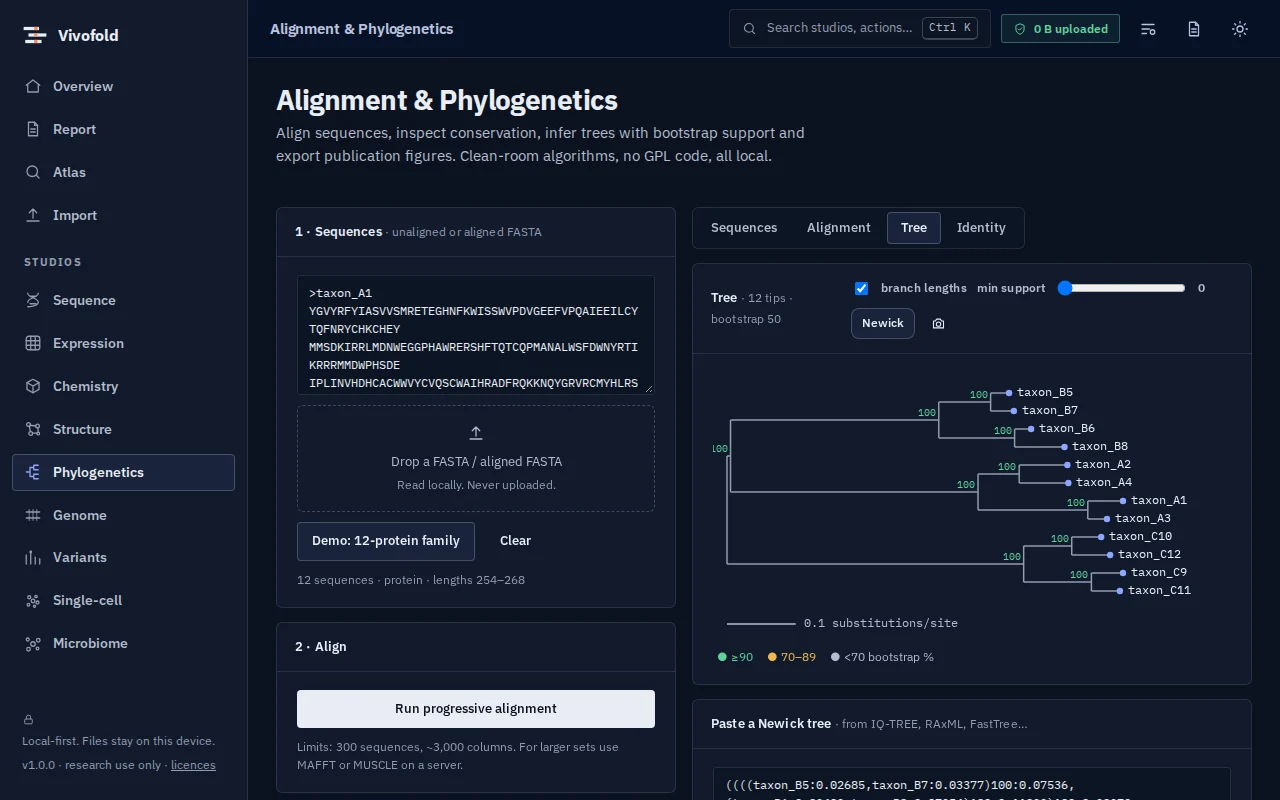Select the Tree tab
The width and height of the screenshot is (1280, 800).
914,228
